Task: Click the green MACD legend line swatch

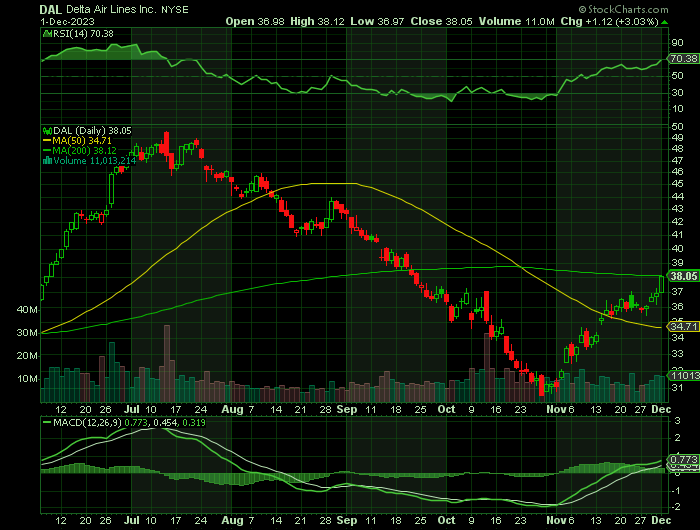Action: [46, 422]
